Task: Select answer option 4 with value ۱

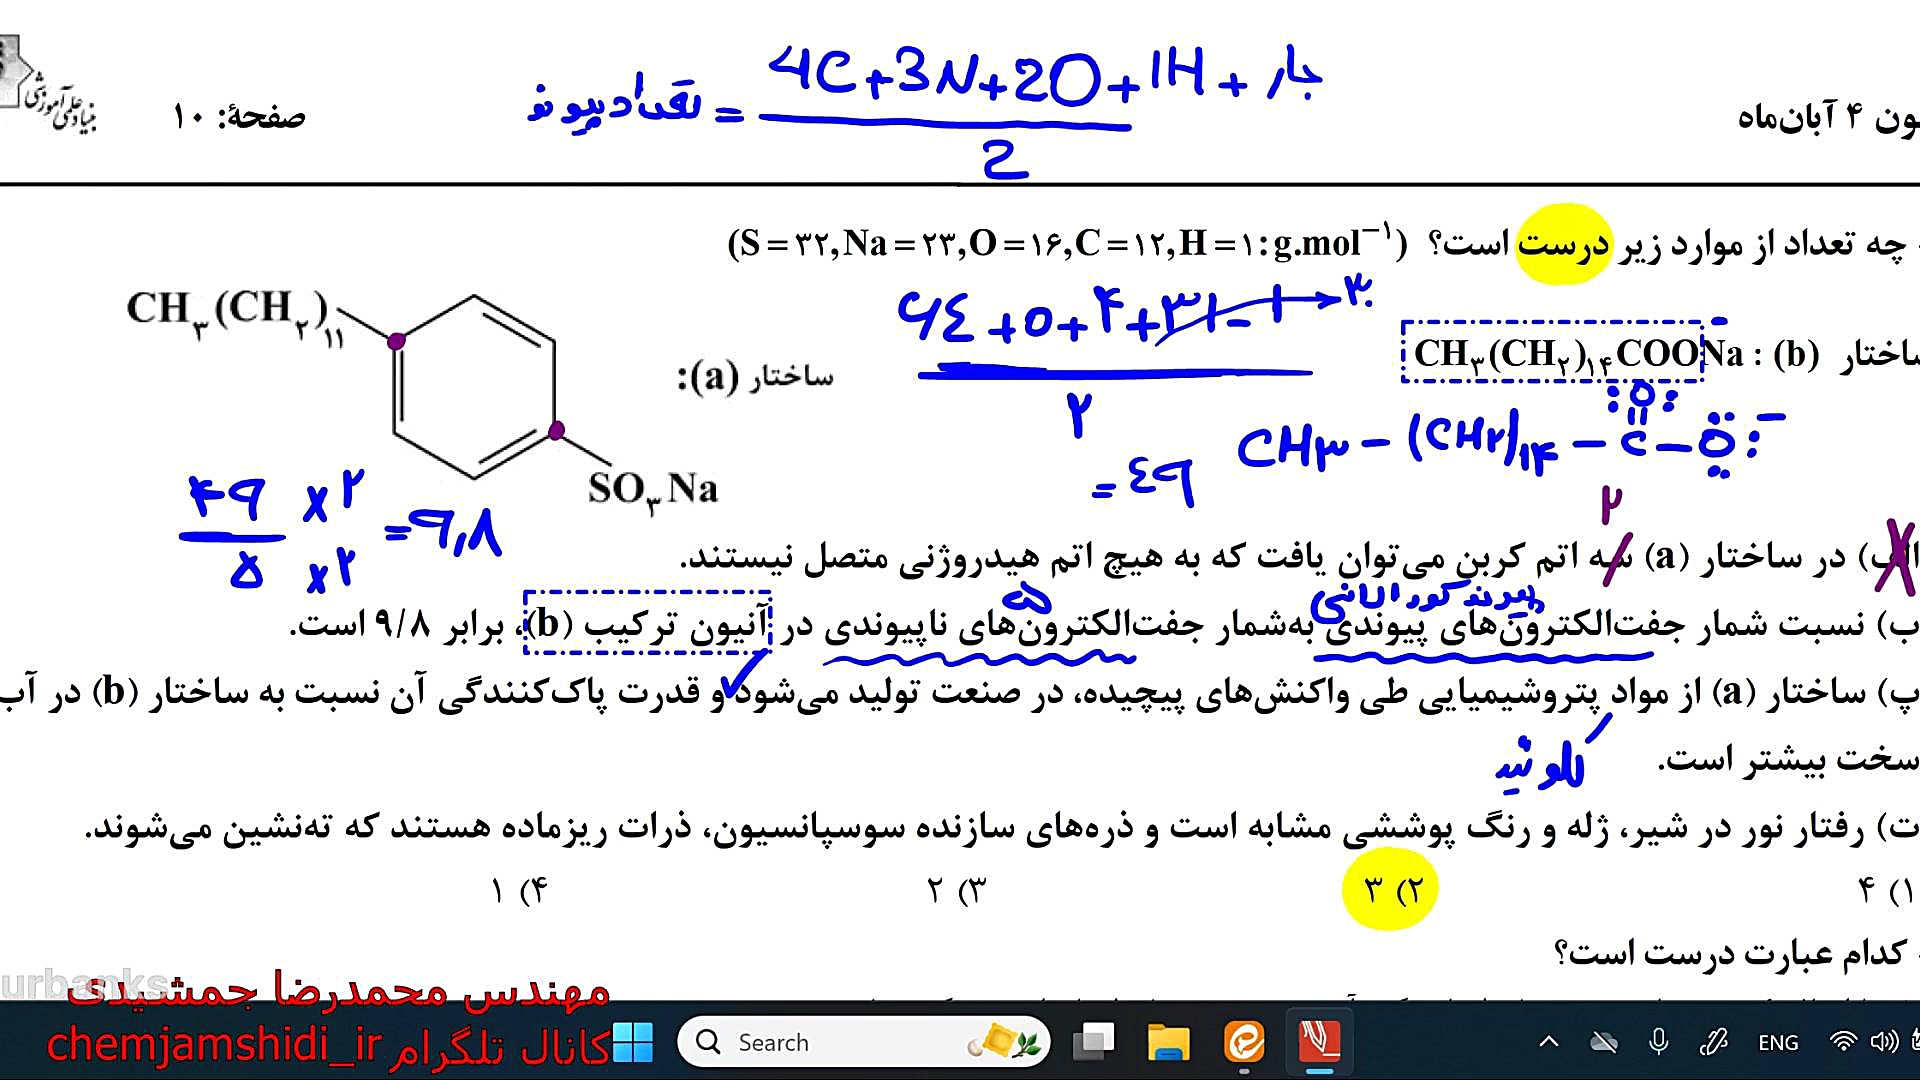Action: [x=520, y=889]
